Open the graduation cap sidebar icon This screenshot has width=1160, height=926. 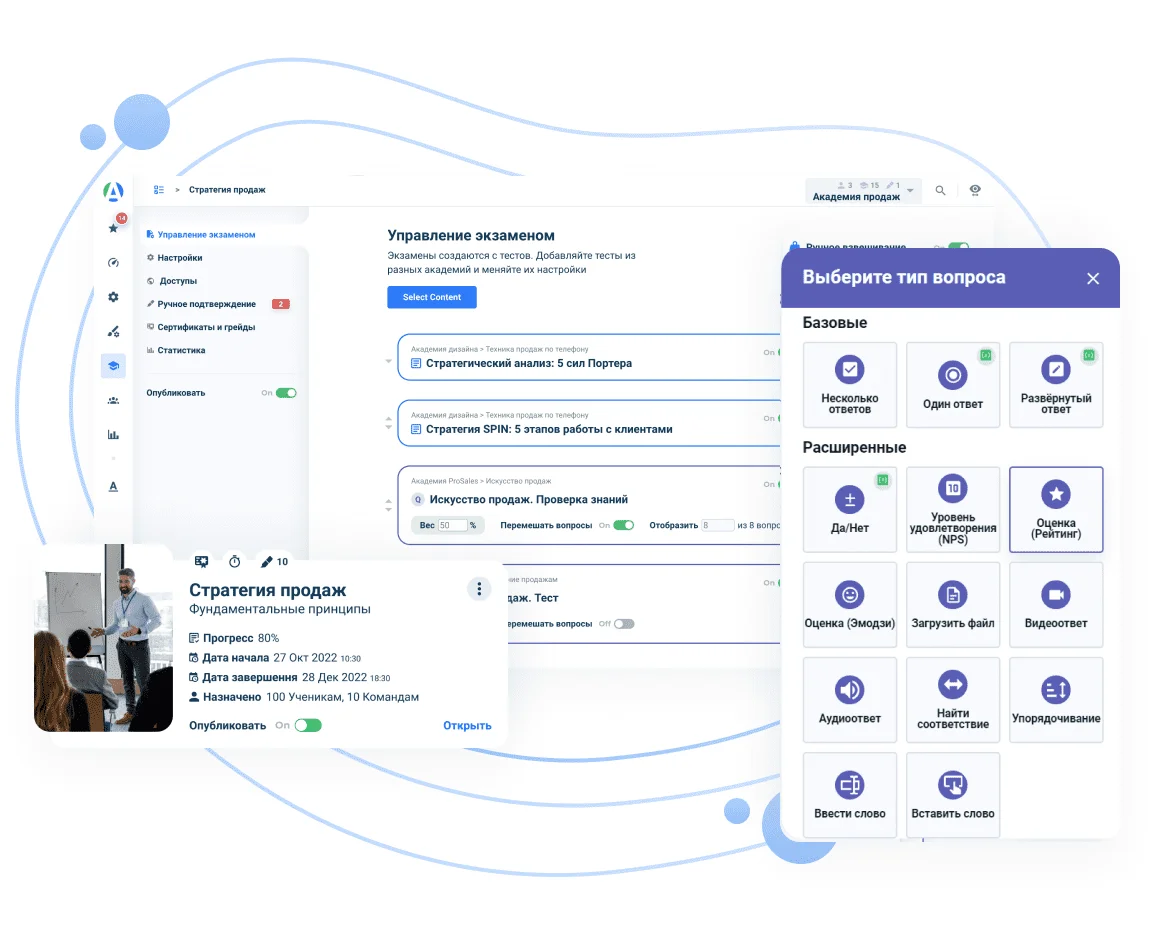(x=113, y=366)
